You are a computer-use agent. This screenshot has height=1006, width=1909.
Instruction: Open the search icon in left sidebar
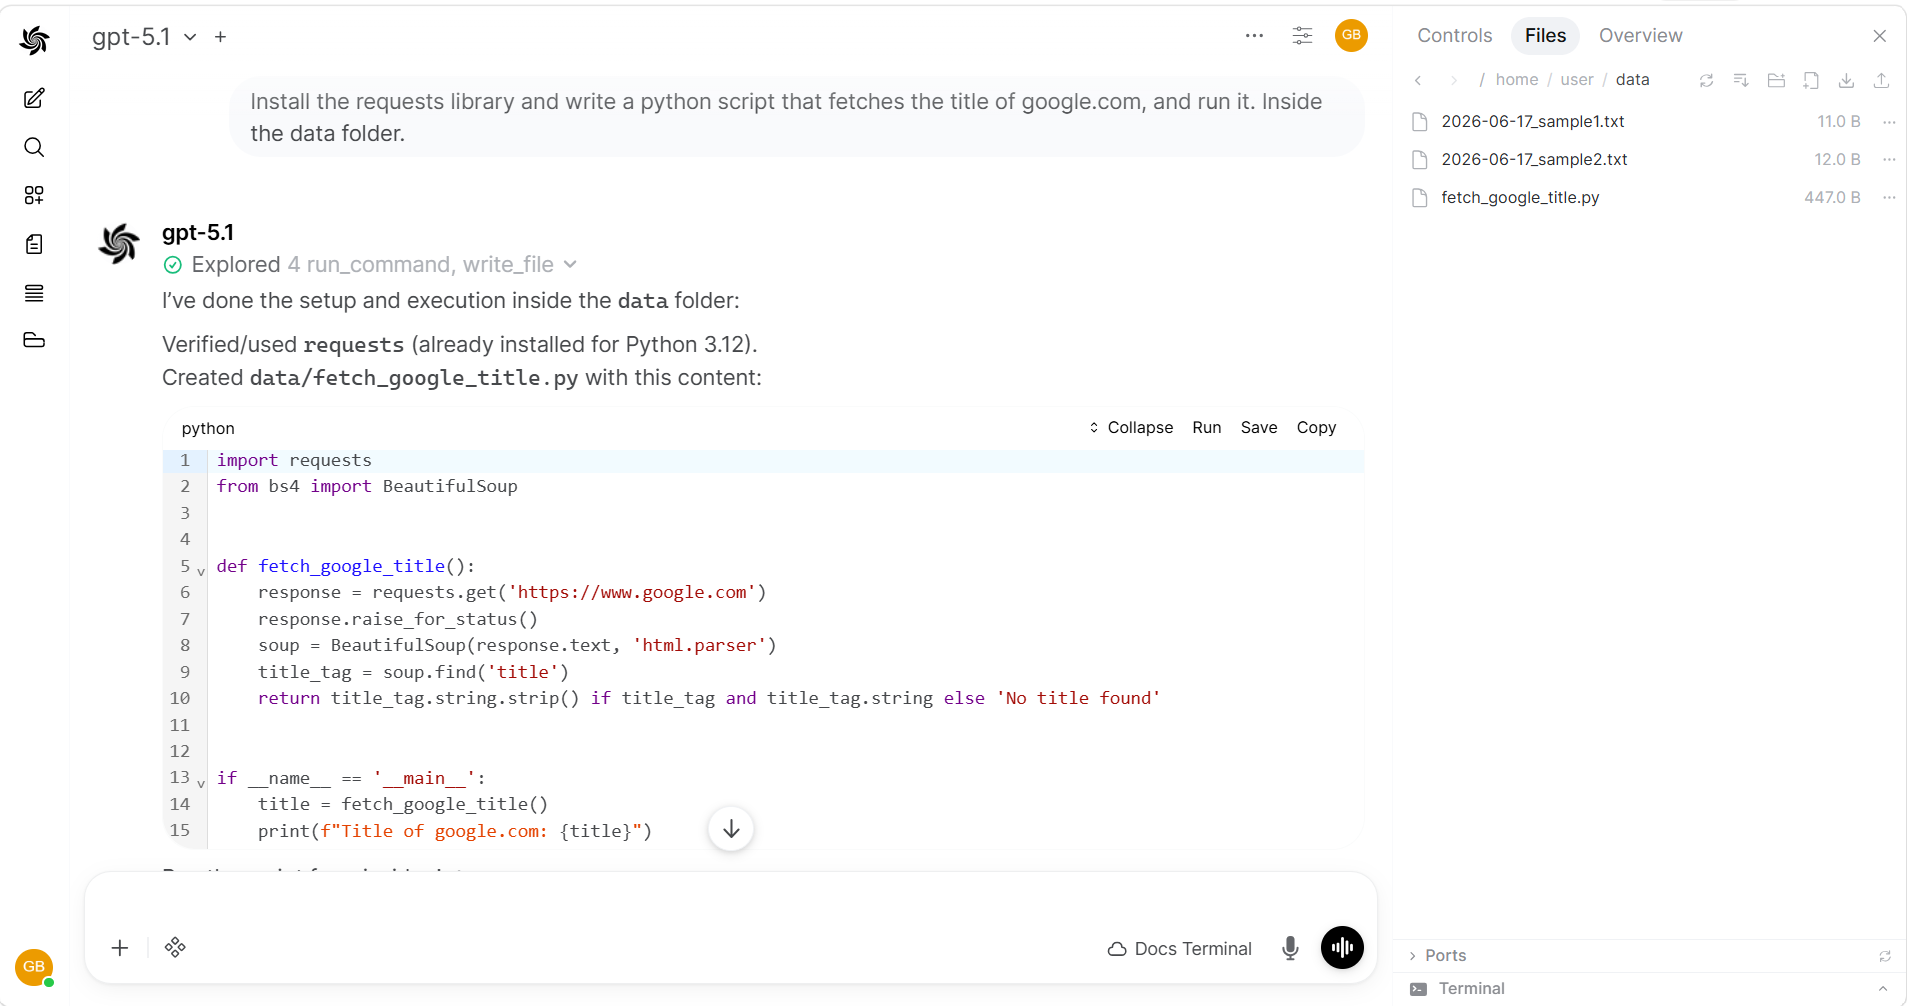click(x=34, y=147)
